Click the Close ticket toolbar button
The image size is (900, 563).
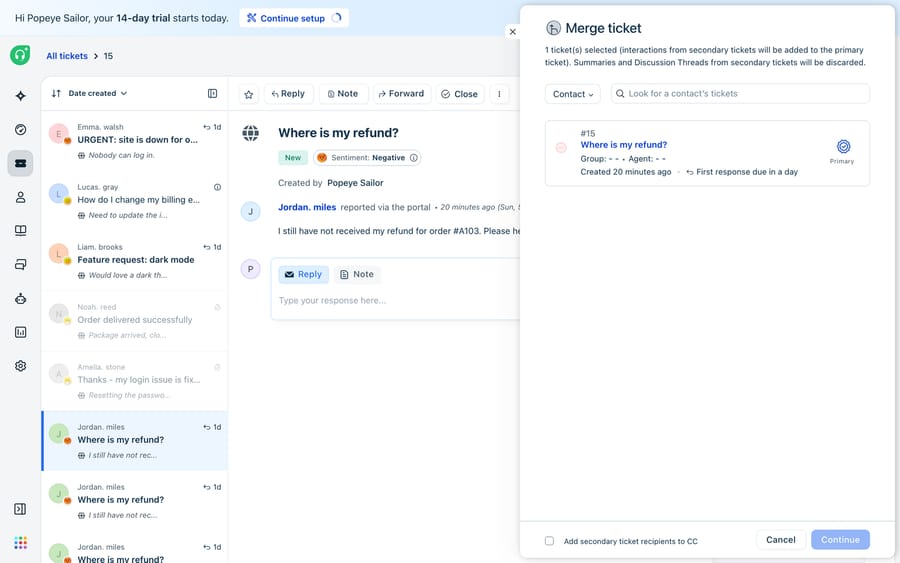pyautogui.click(x=460, y=94)
